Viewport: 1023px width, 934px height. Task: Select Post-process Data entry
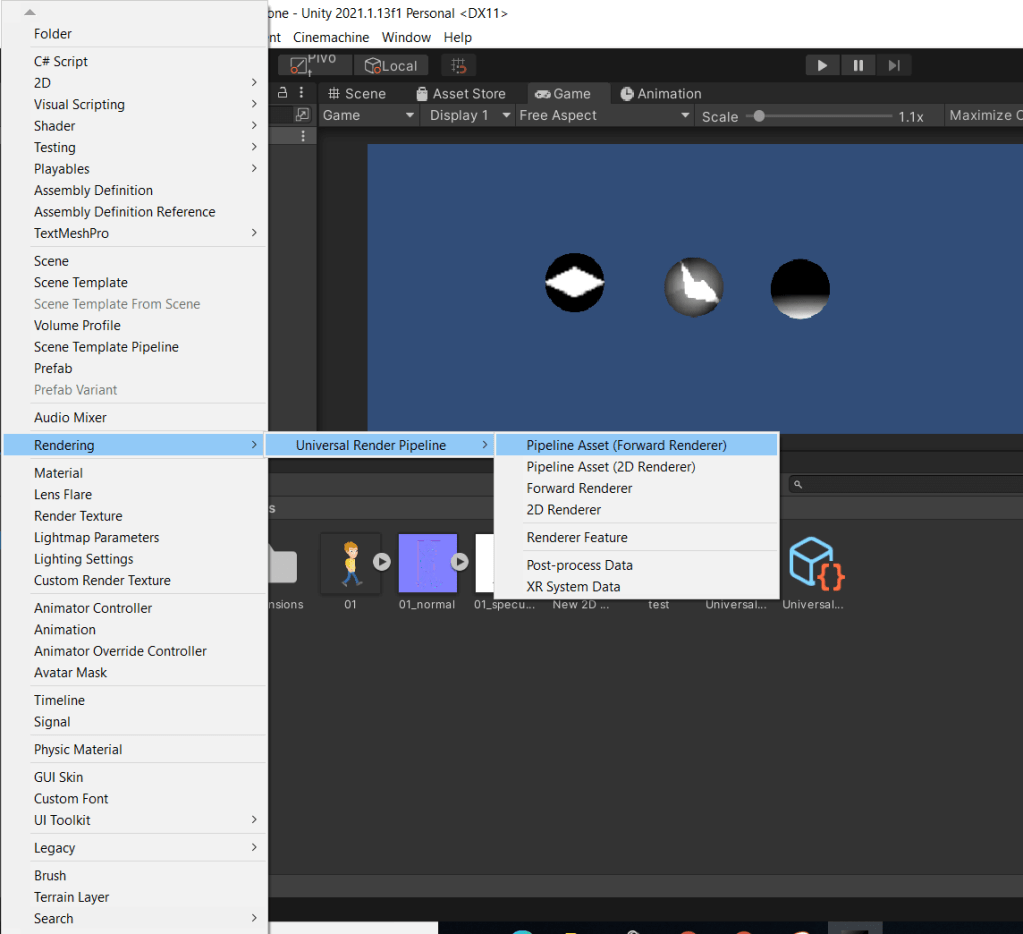click(x=637, y=565)
